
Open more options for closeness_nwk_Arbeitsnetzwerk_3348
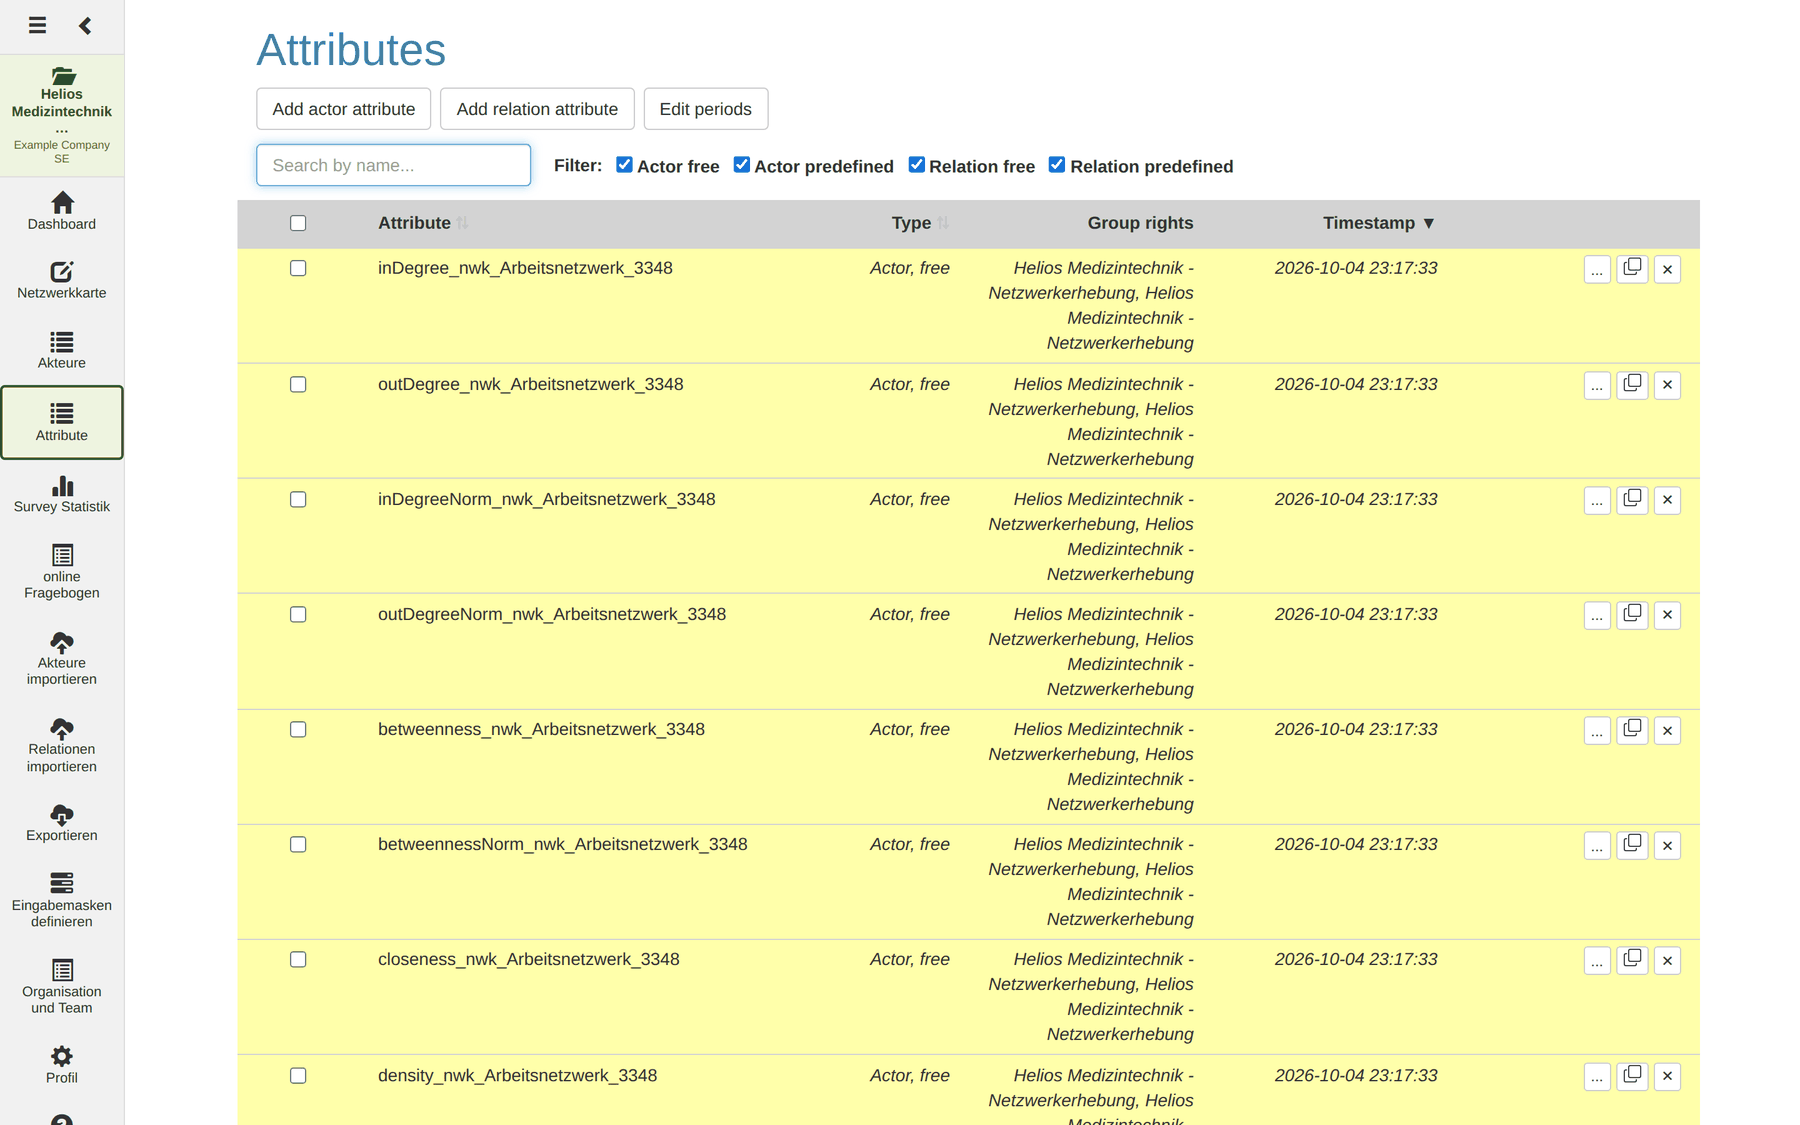[x=1597, y=961]
